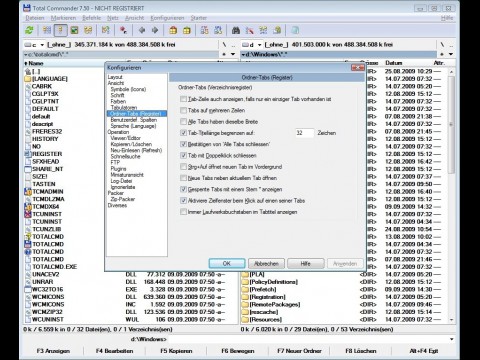Select 'Symbole (Icons)' configuration page
This screenshot has width=480, height=360.
128,89
